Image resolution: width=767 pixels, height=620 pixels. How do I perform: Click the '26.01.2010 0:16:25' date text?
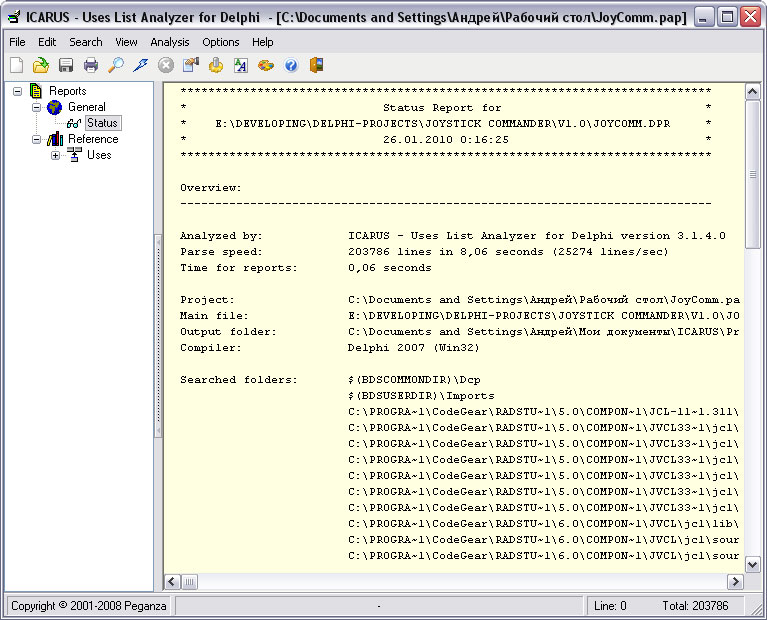446,140
